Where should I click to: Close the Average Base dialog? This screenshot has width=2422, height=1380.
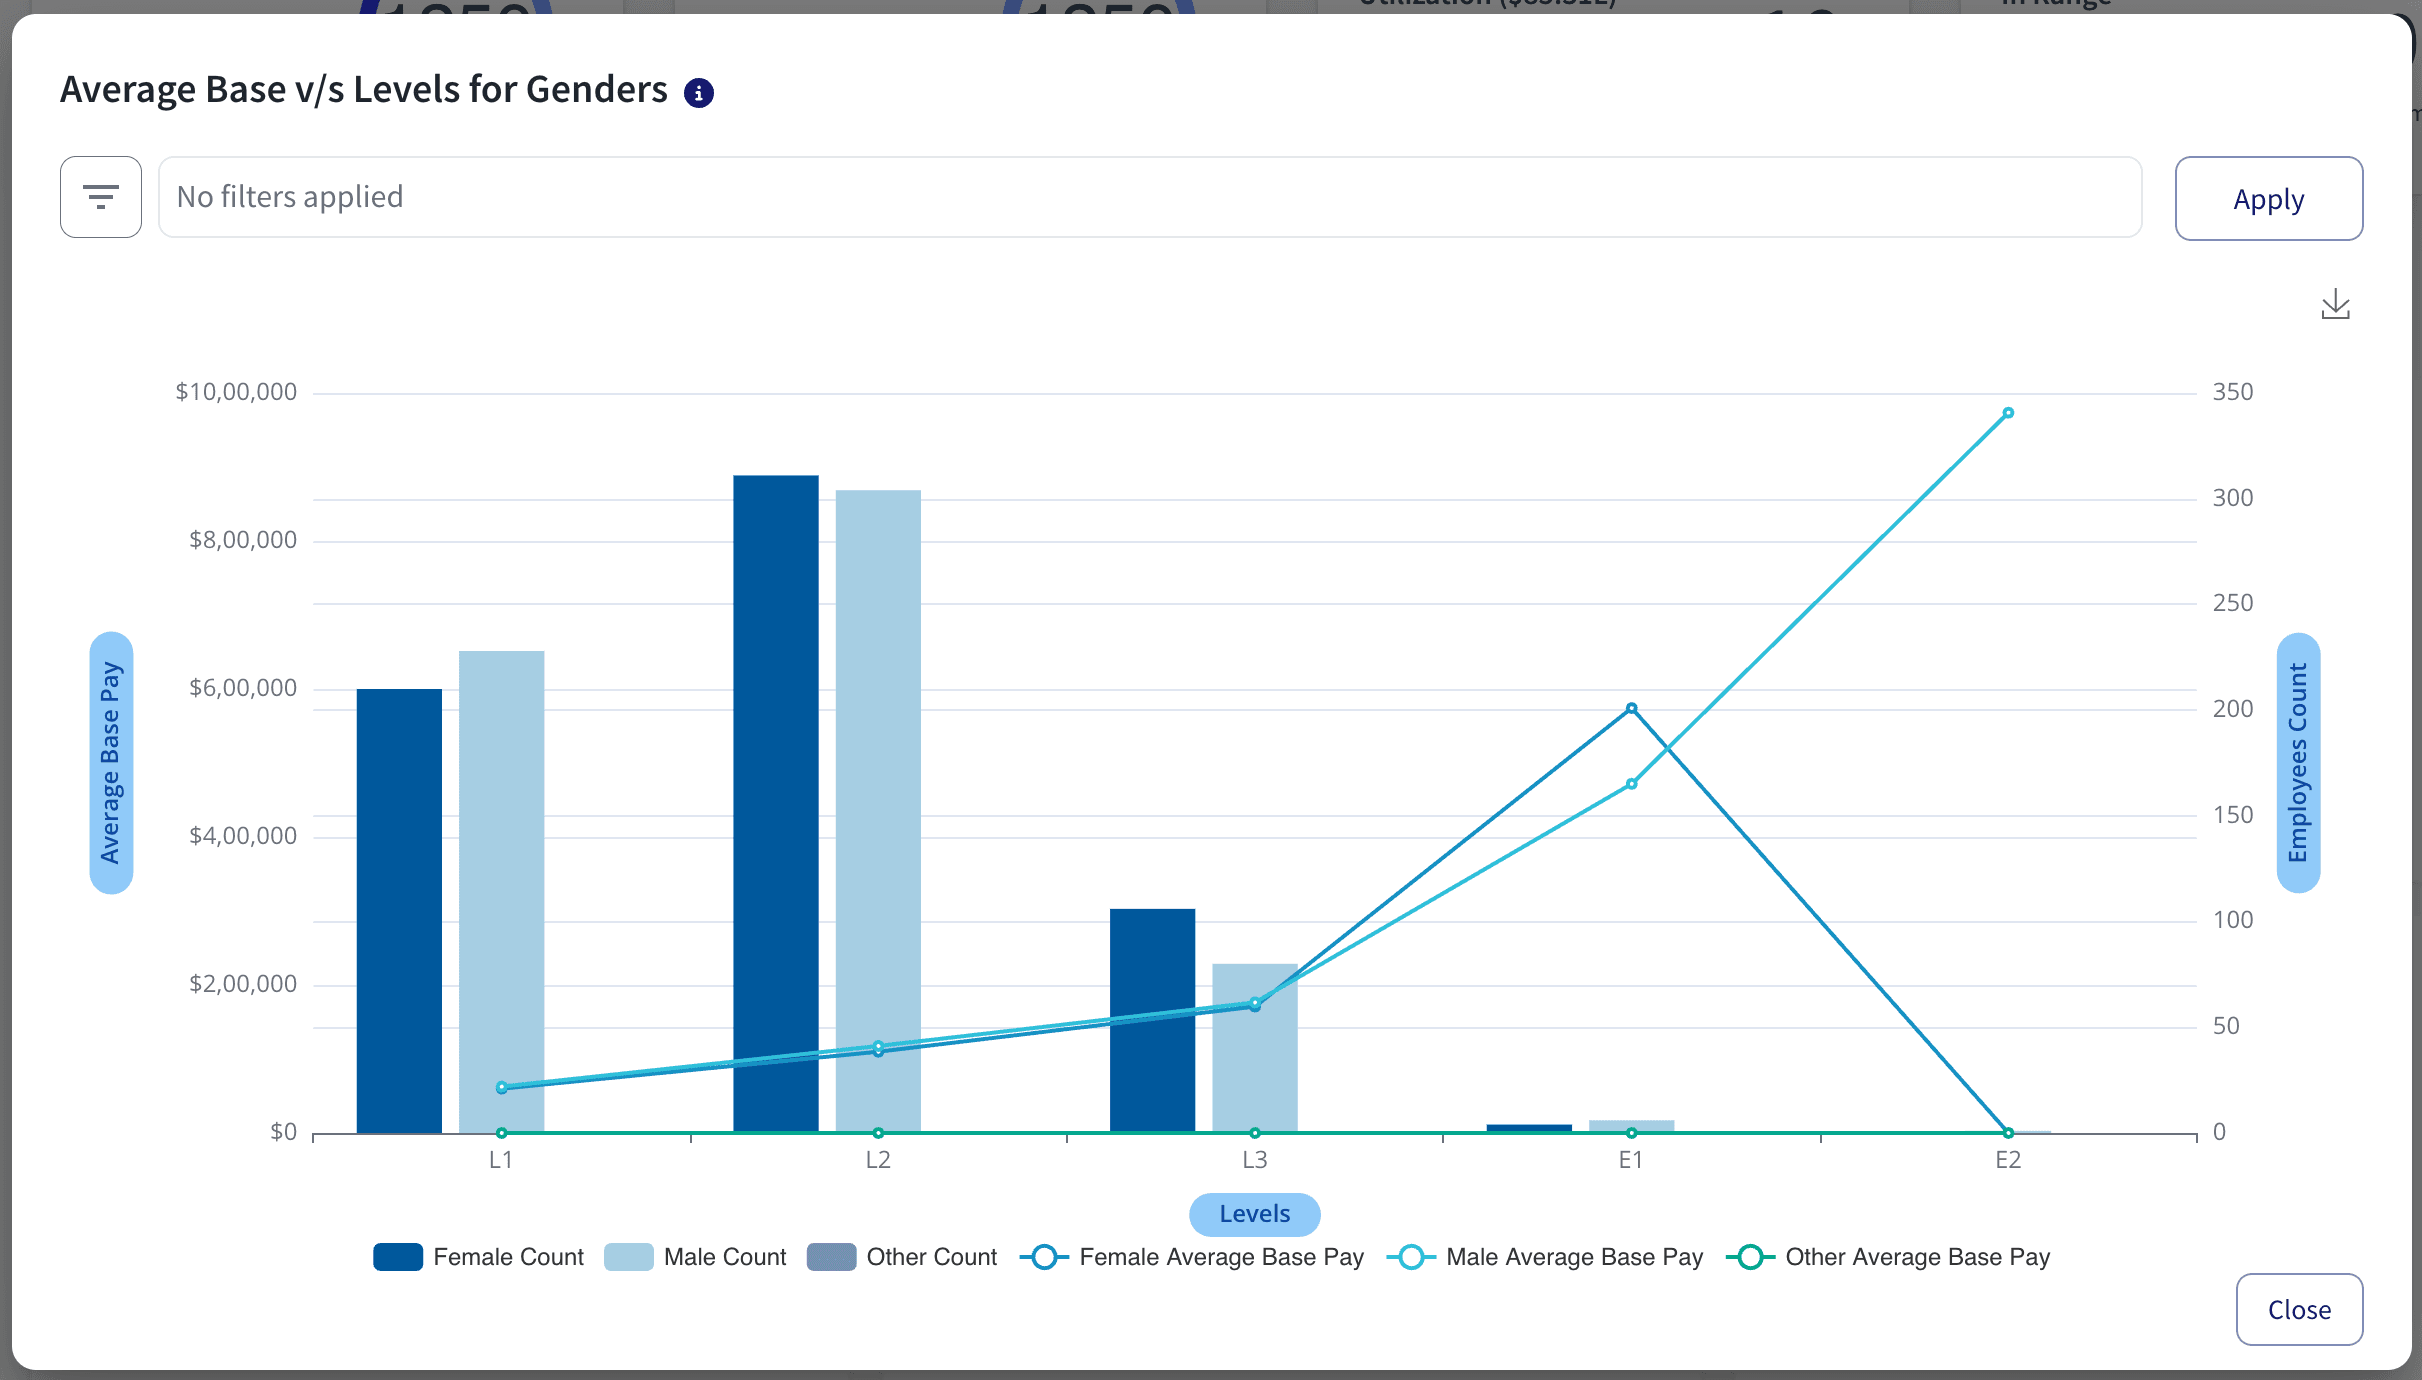click(x=2298, y=1310)
